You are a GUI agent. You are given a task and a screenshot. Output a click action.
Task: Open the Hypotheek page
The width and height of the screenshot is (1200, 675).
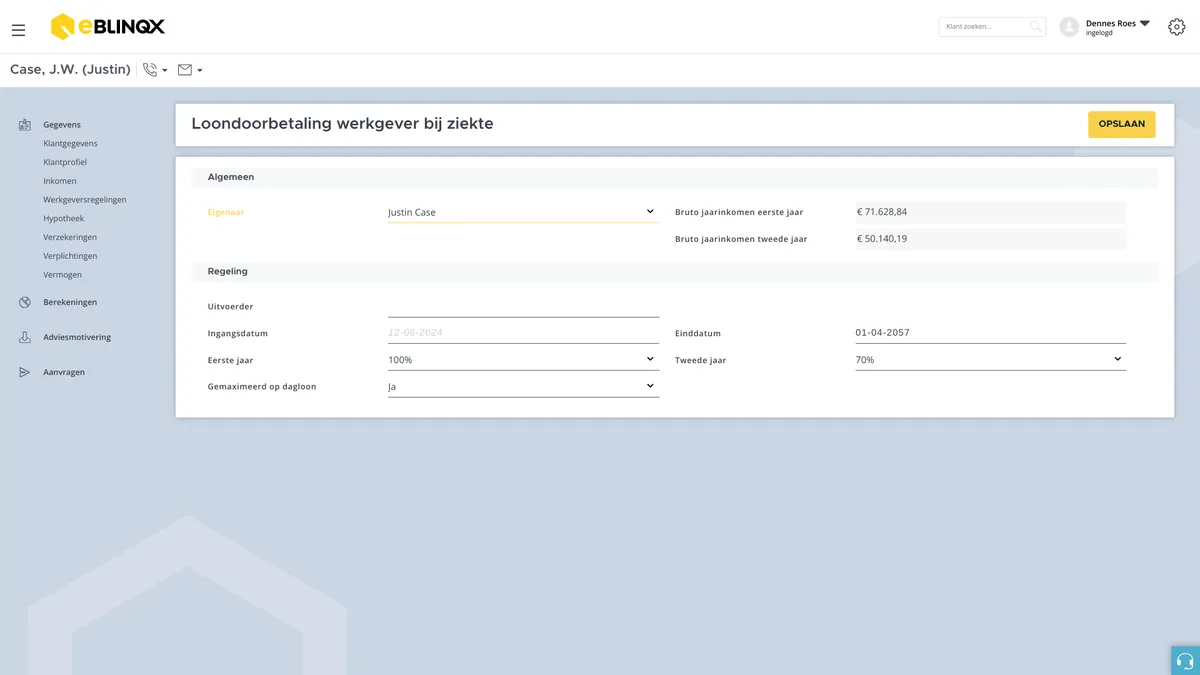[64, 218]
